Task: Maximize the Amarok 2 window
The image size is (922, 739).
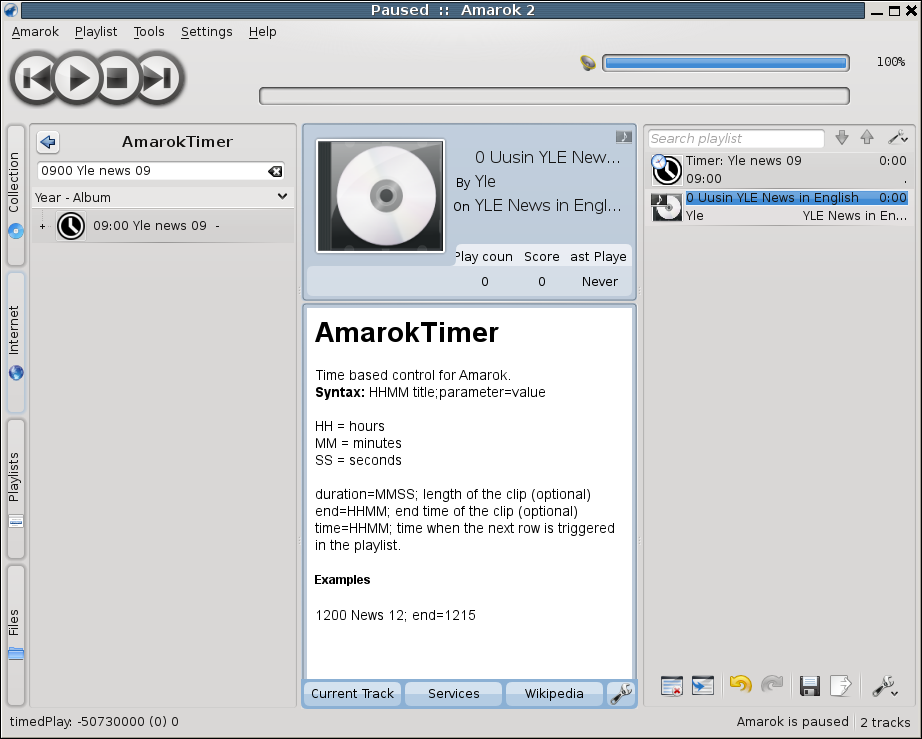Action: 894,11
